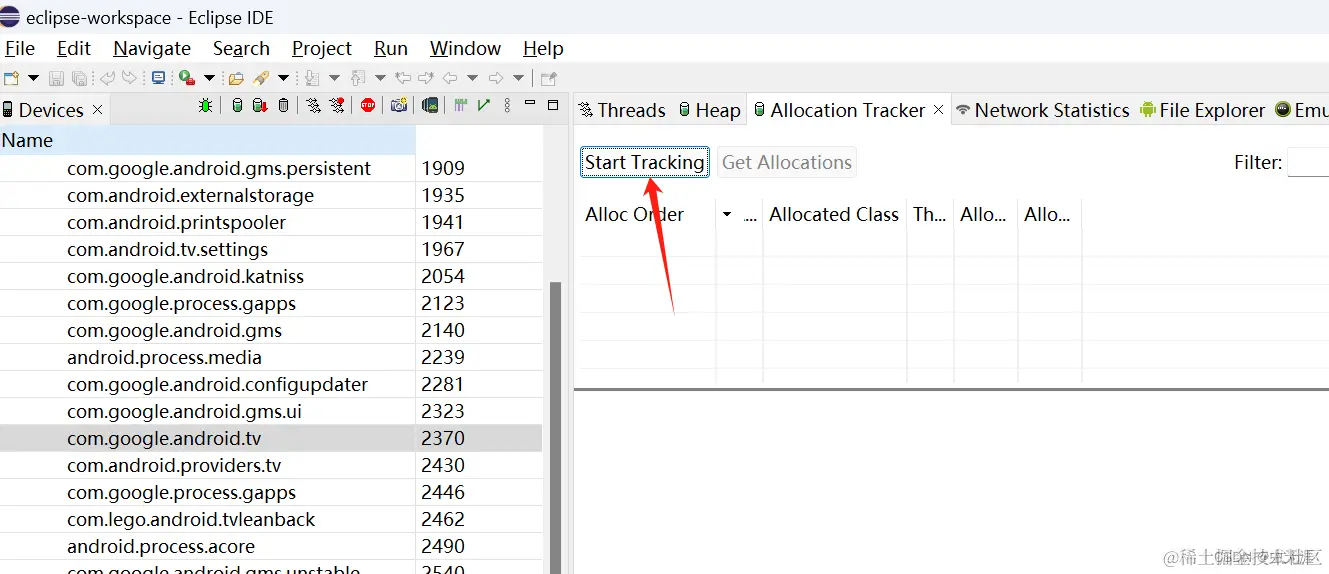This screenshot has height=574, width=1329.
Task: Click the Update Heap cylinder icon
Action: pyautogui.click(x=237, y=105)
